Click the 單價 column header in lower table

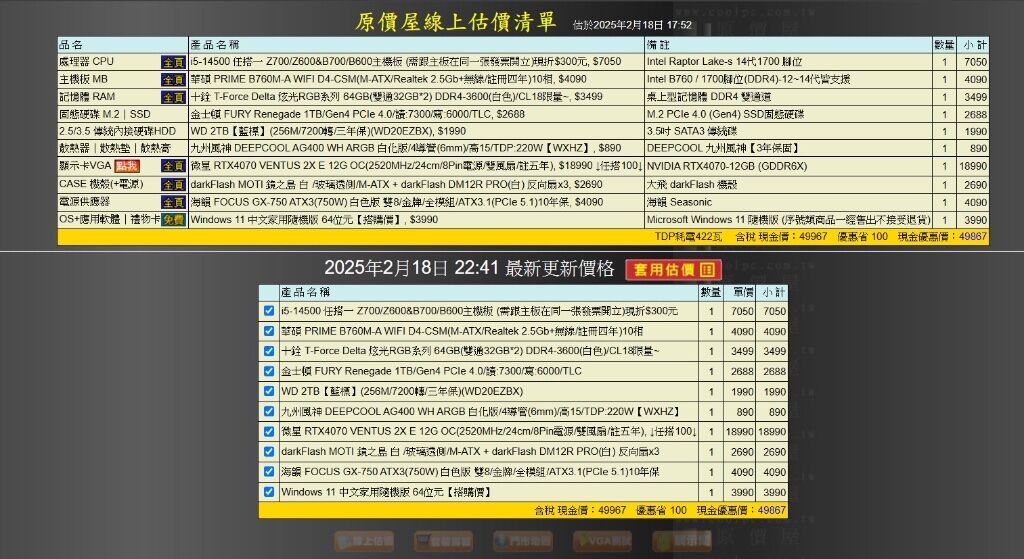pos(743,292)
